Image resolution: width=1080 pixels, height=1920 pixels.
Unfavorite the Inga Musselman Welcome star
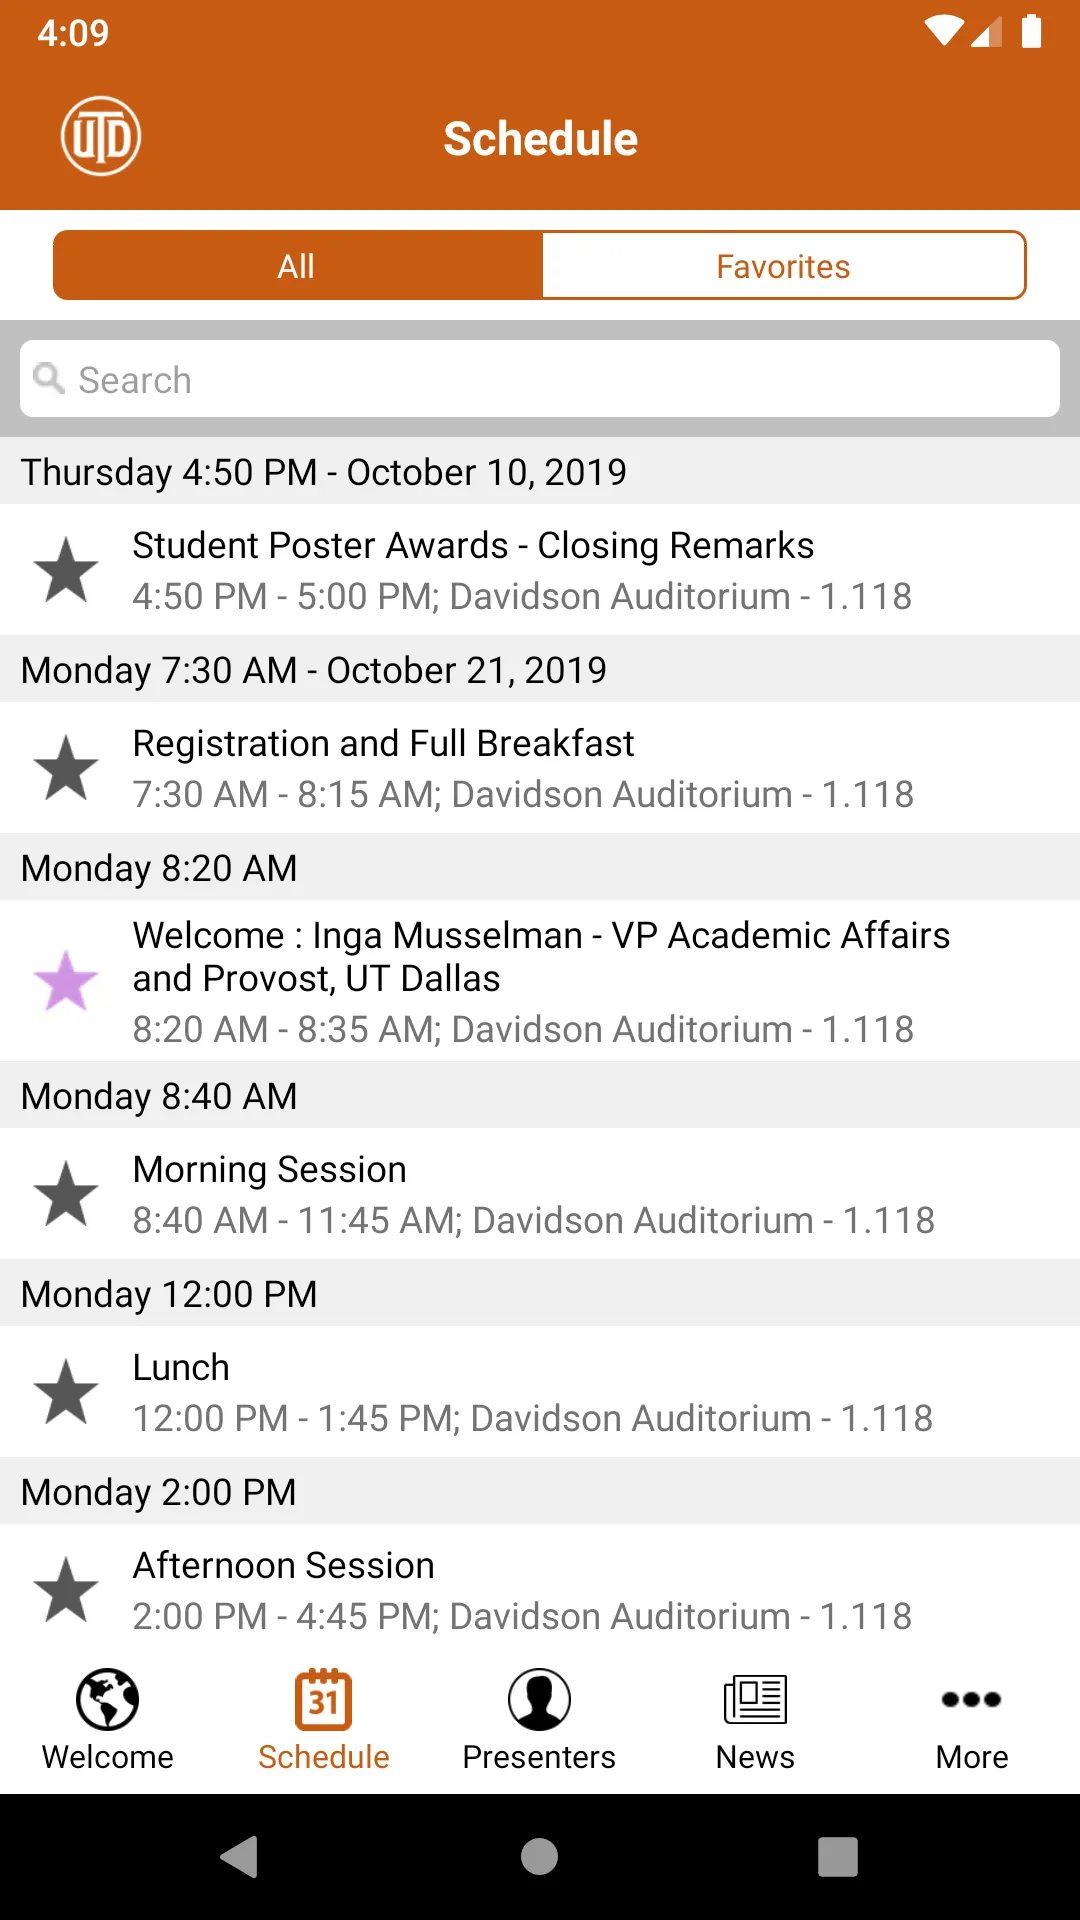66,981
